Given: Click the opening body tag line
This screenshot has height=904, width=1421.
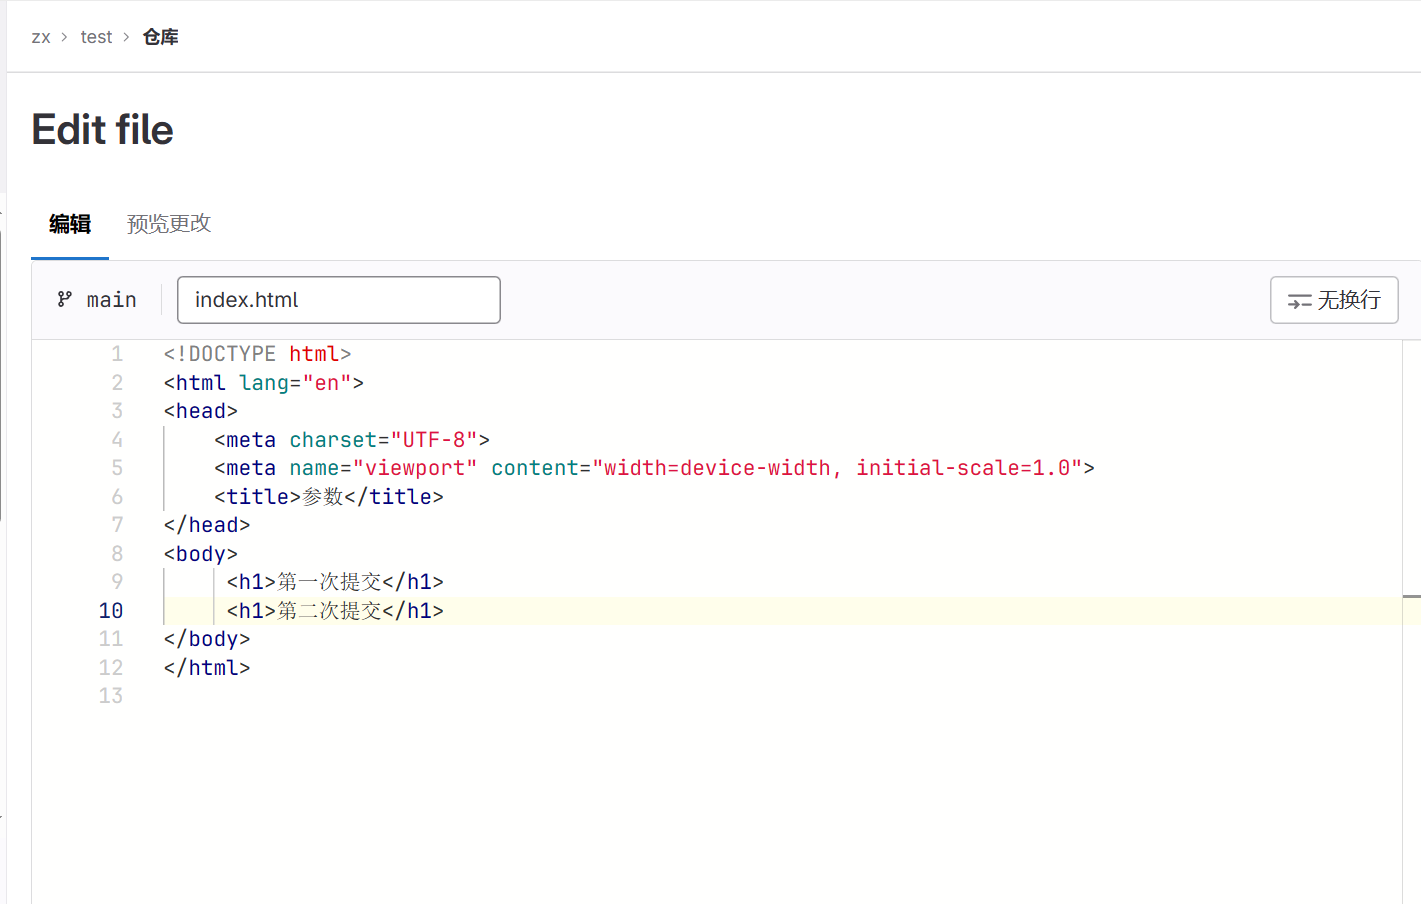Looking at the screenshot, I should coord(201,554).
